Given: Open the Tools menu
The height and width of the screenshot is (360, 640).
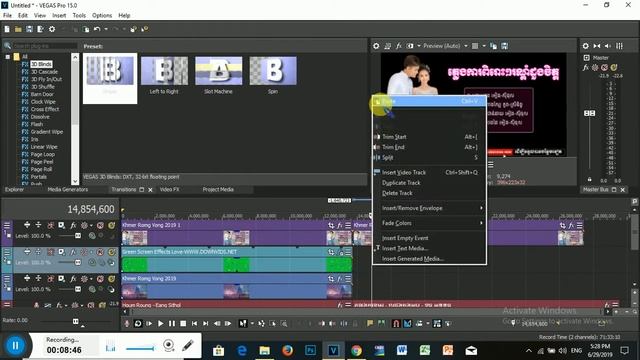Looking at the screenshot, I should (79, 16).
